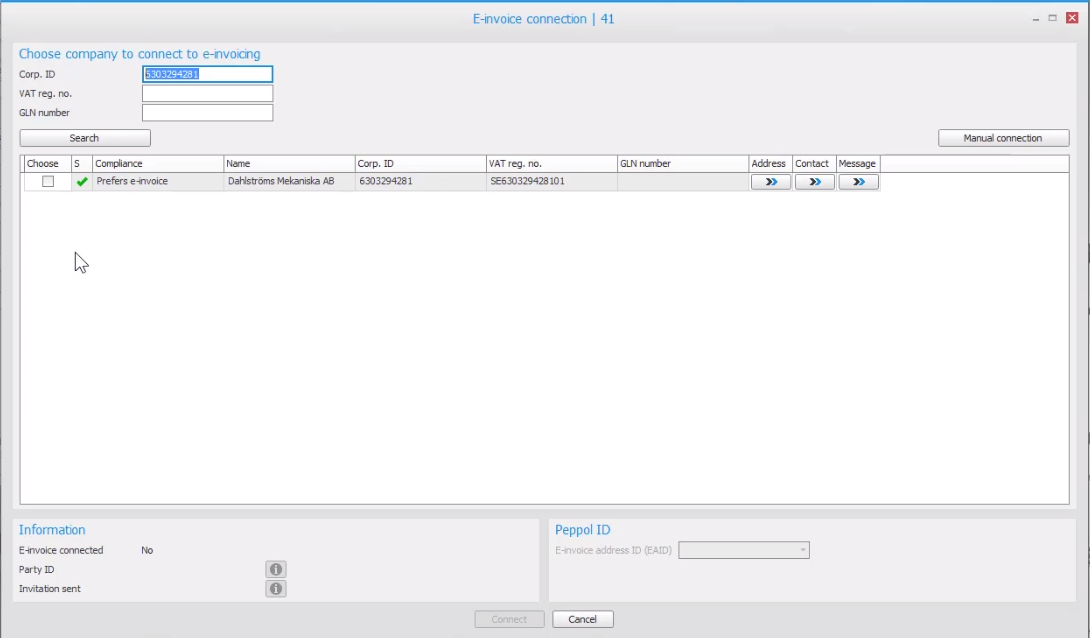Viewport: 1090px width, 638px height.
Task: Open Message arrow button in the row
Action: (858, 182)
